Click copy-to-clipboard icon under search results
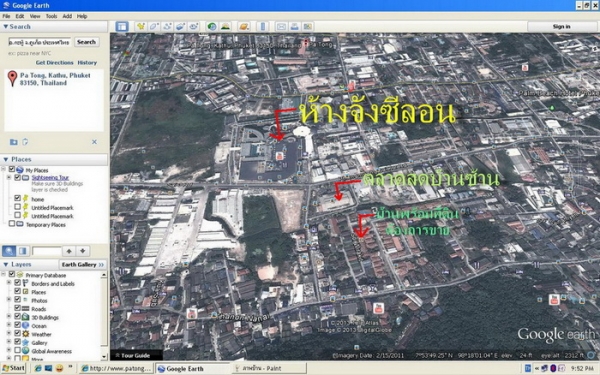 [25, 142]
